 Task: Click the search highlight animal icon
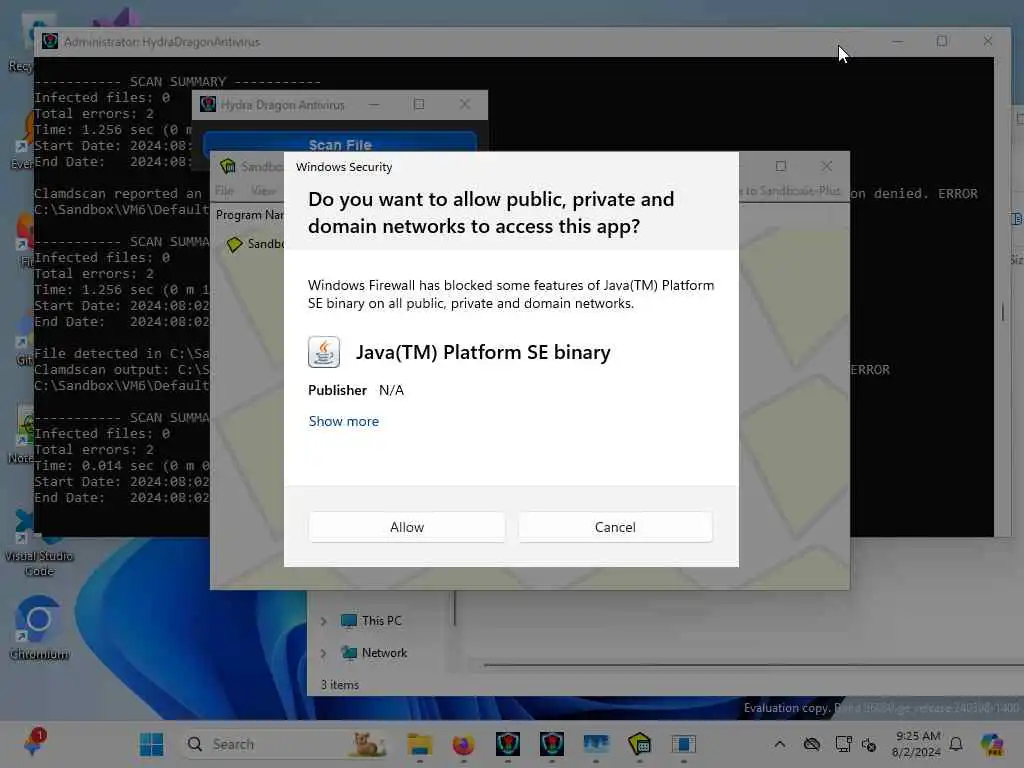pyautogui.click(x=367, y=744)
